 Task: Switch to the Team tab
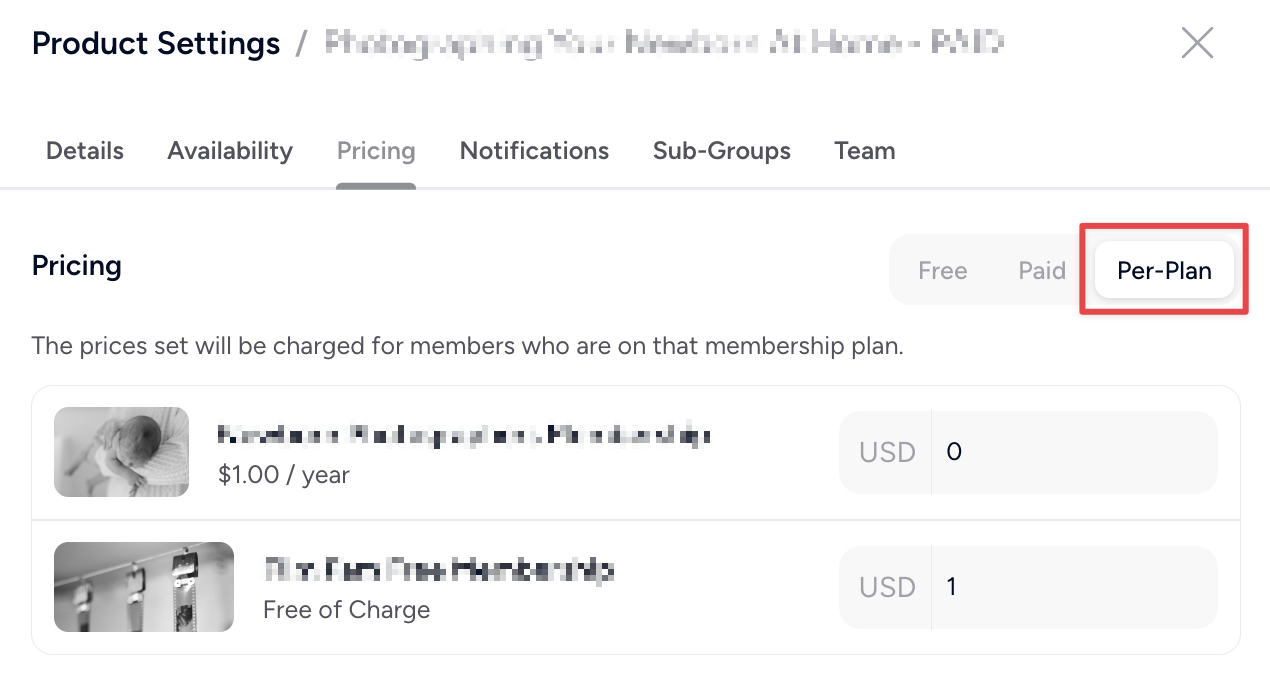865,151
